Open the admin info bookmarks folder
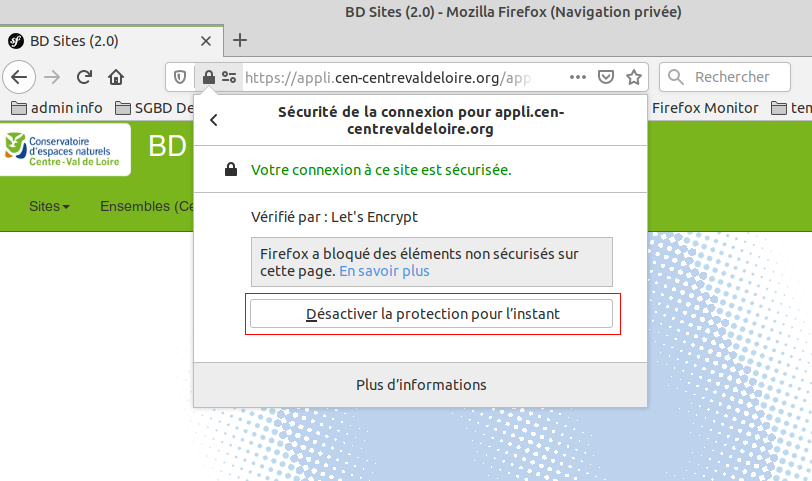 click(x=57, y=107)
